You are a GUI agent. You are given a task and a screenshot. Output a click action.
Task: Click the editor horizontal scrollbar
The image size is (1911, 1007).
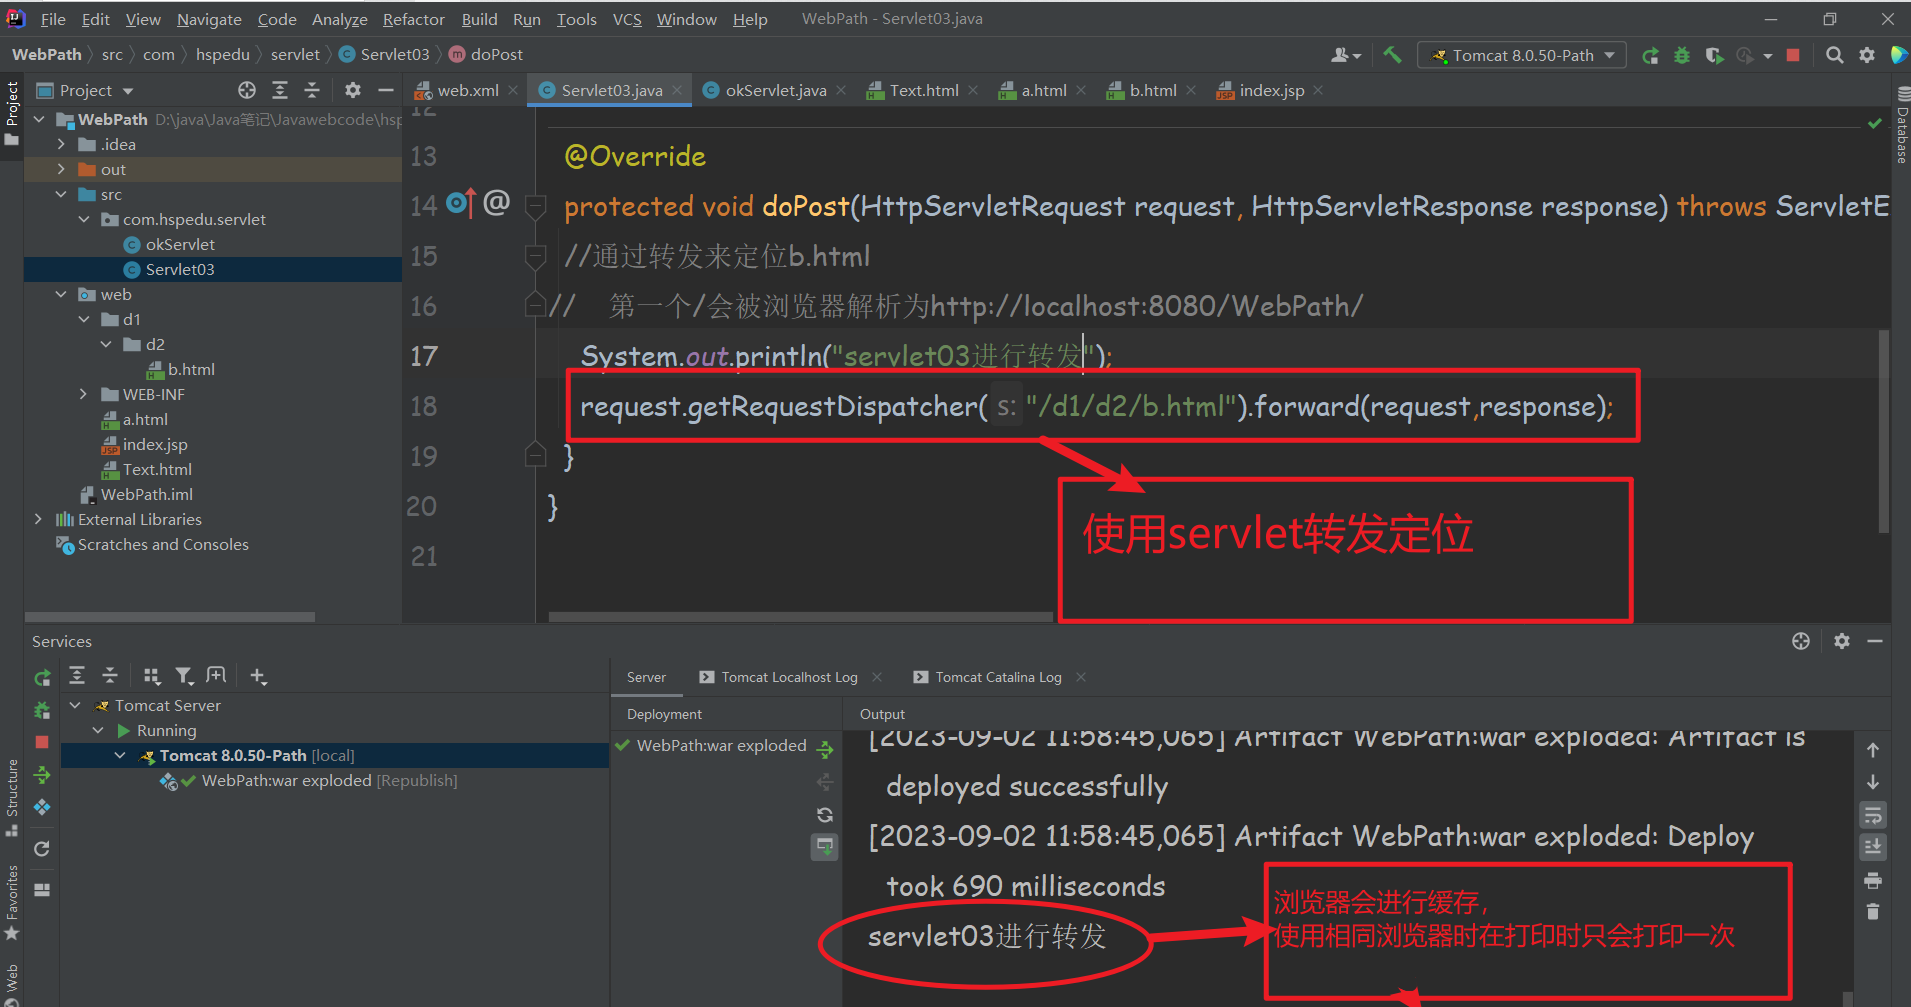coord(800,617)
